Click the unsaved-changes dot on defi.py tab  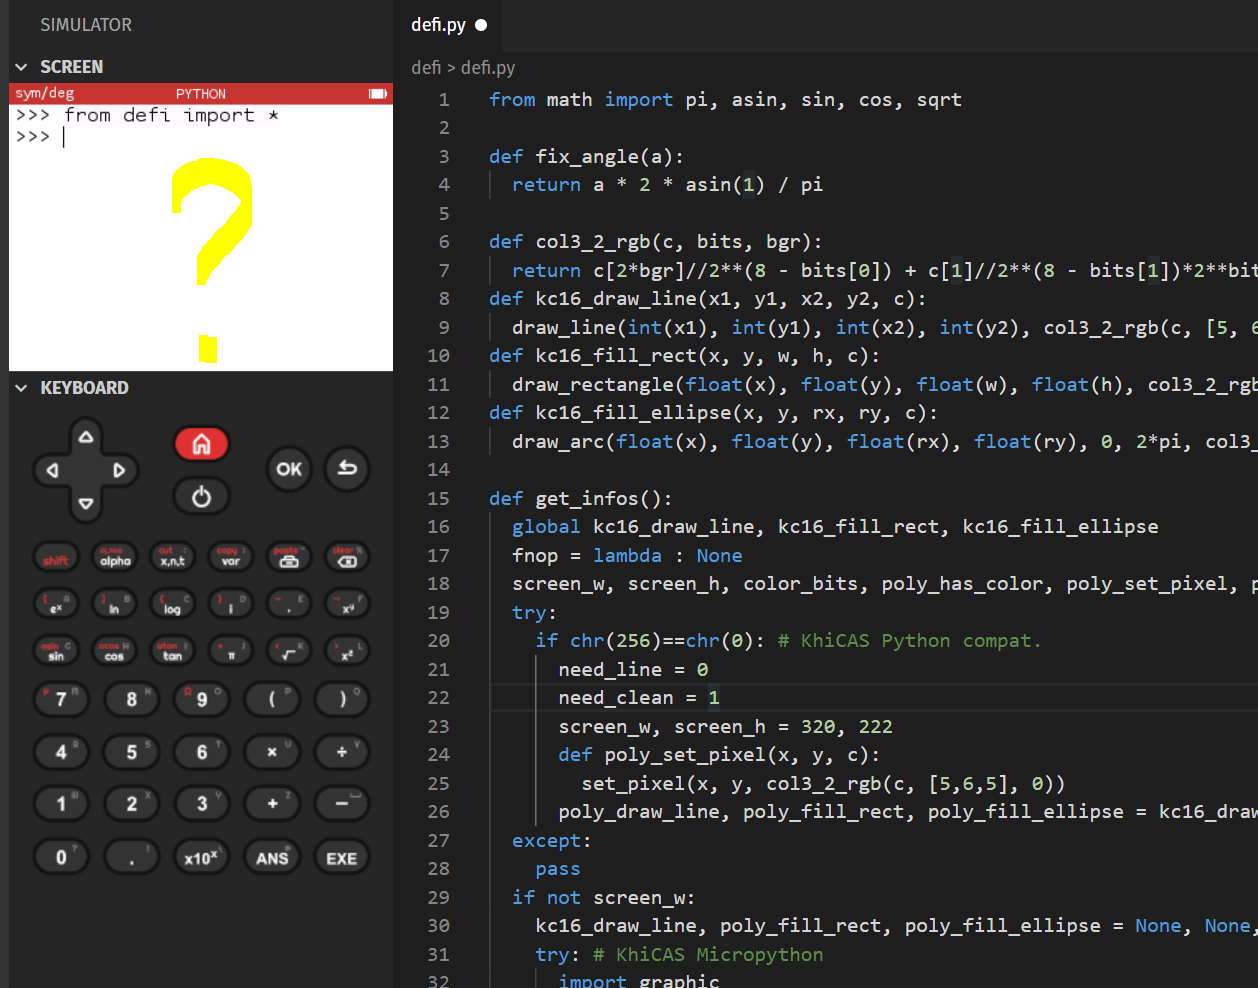click(x=481, y=25)
